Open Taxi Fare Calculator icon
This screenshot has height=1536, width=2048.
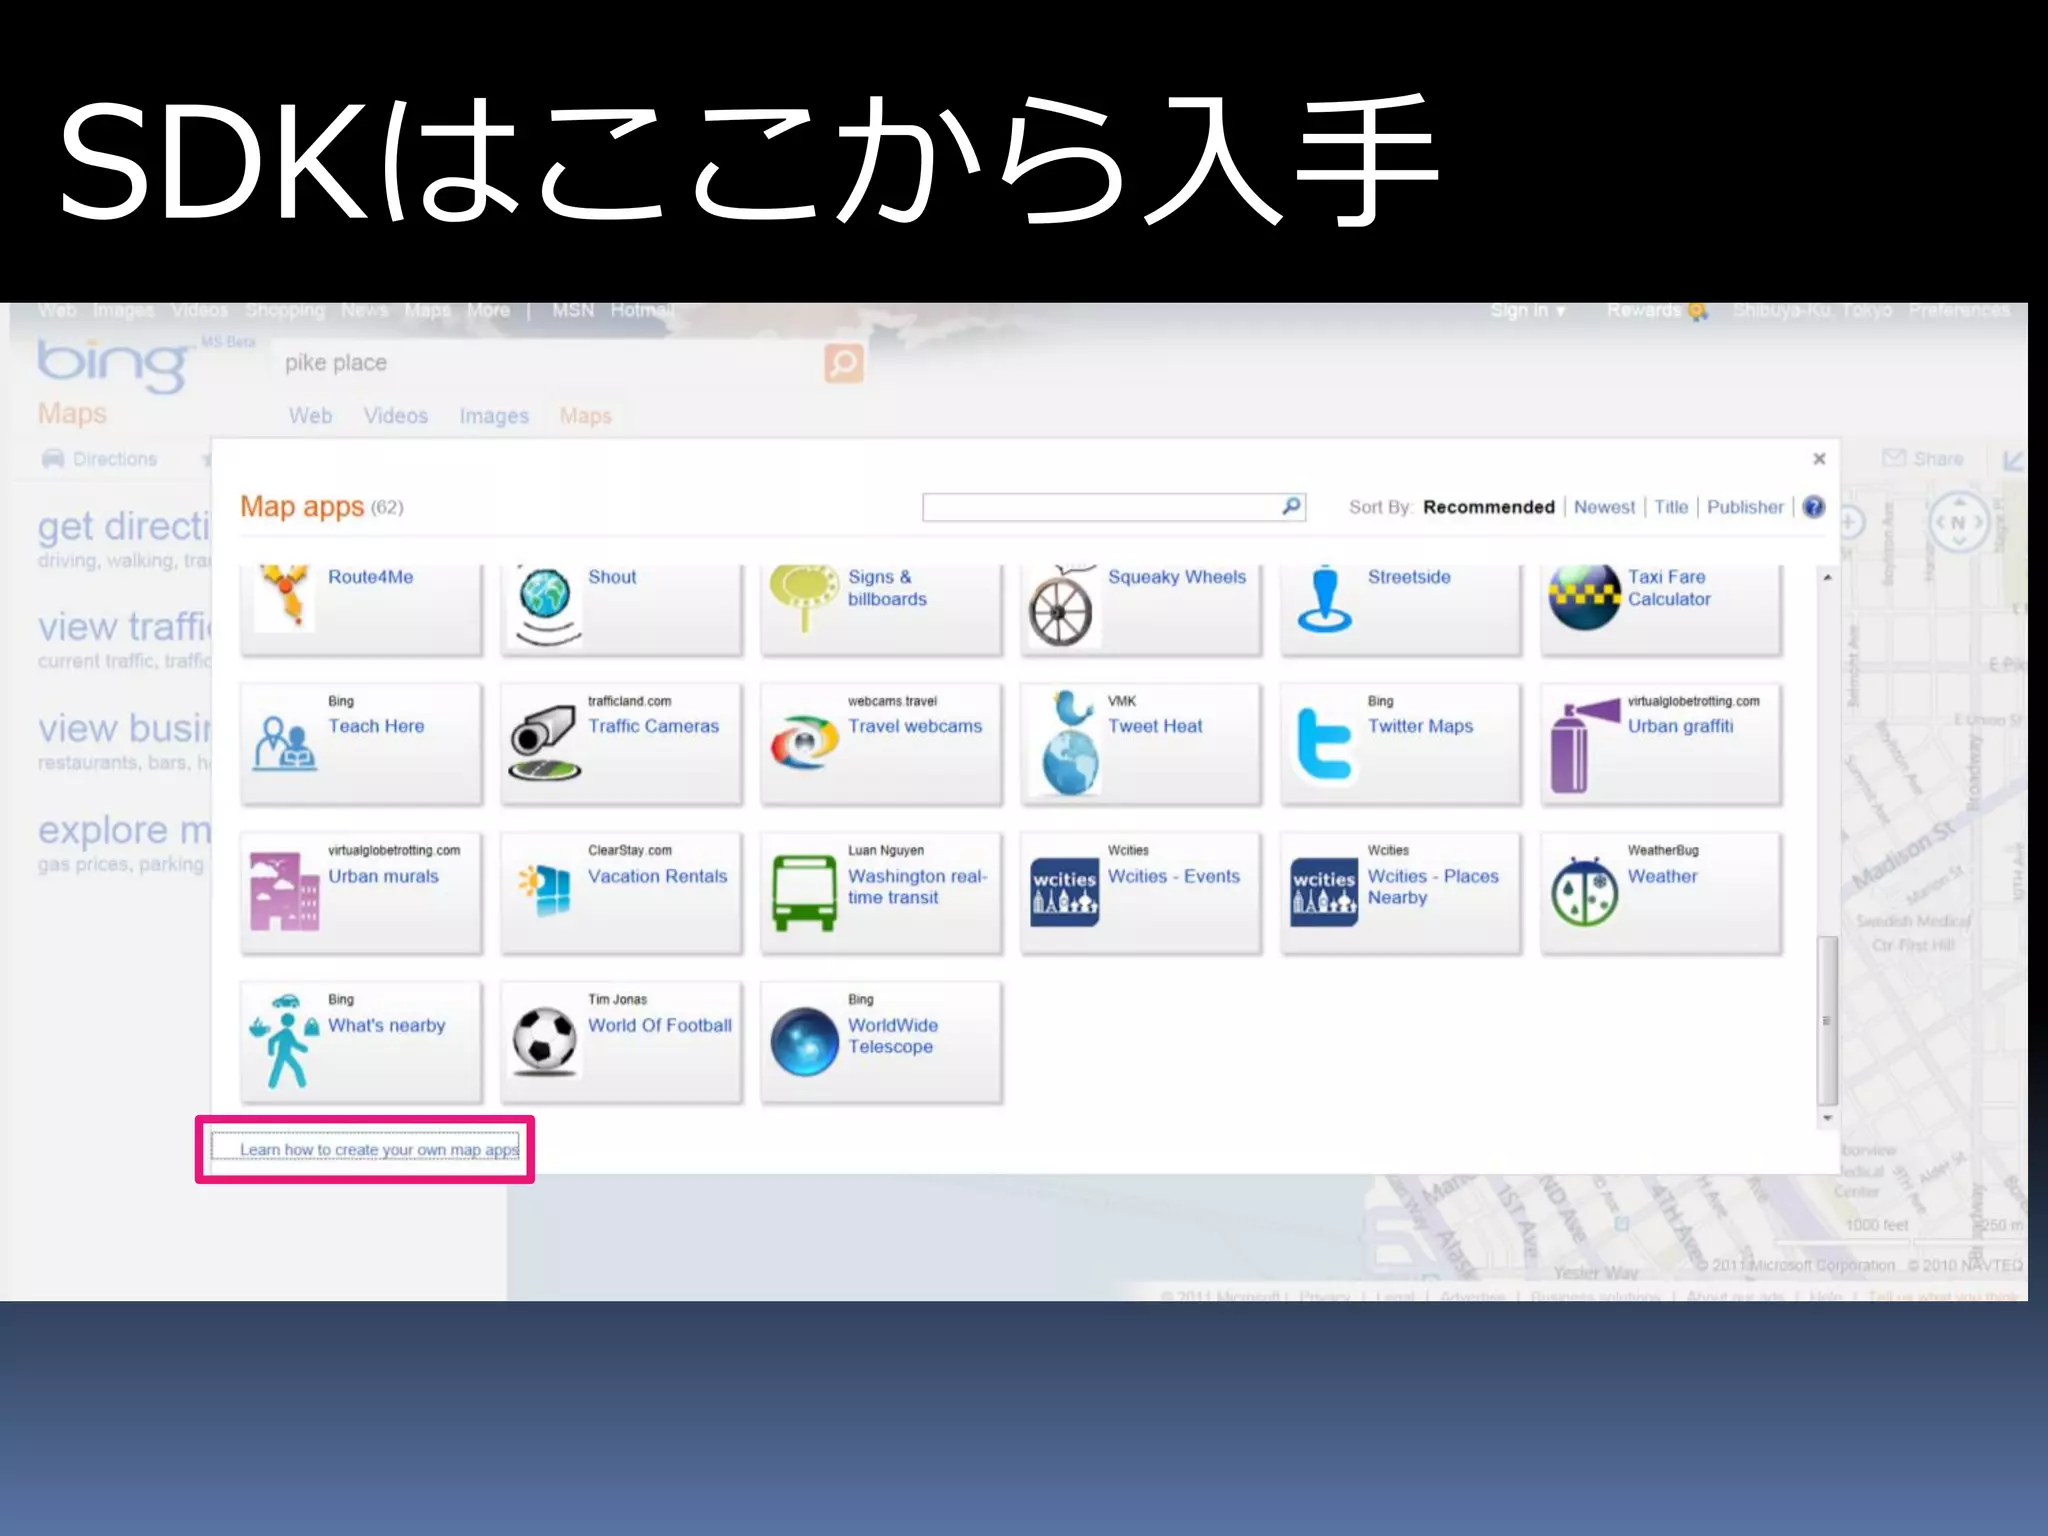(x=1584, y=598)
